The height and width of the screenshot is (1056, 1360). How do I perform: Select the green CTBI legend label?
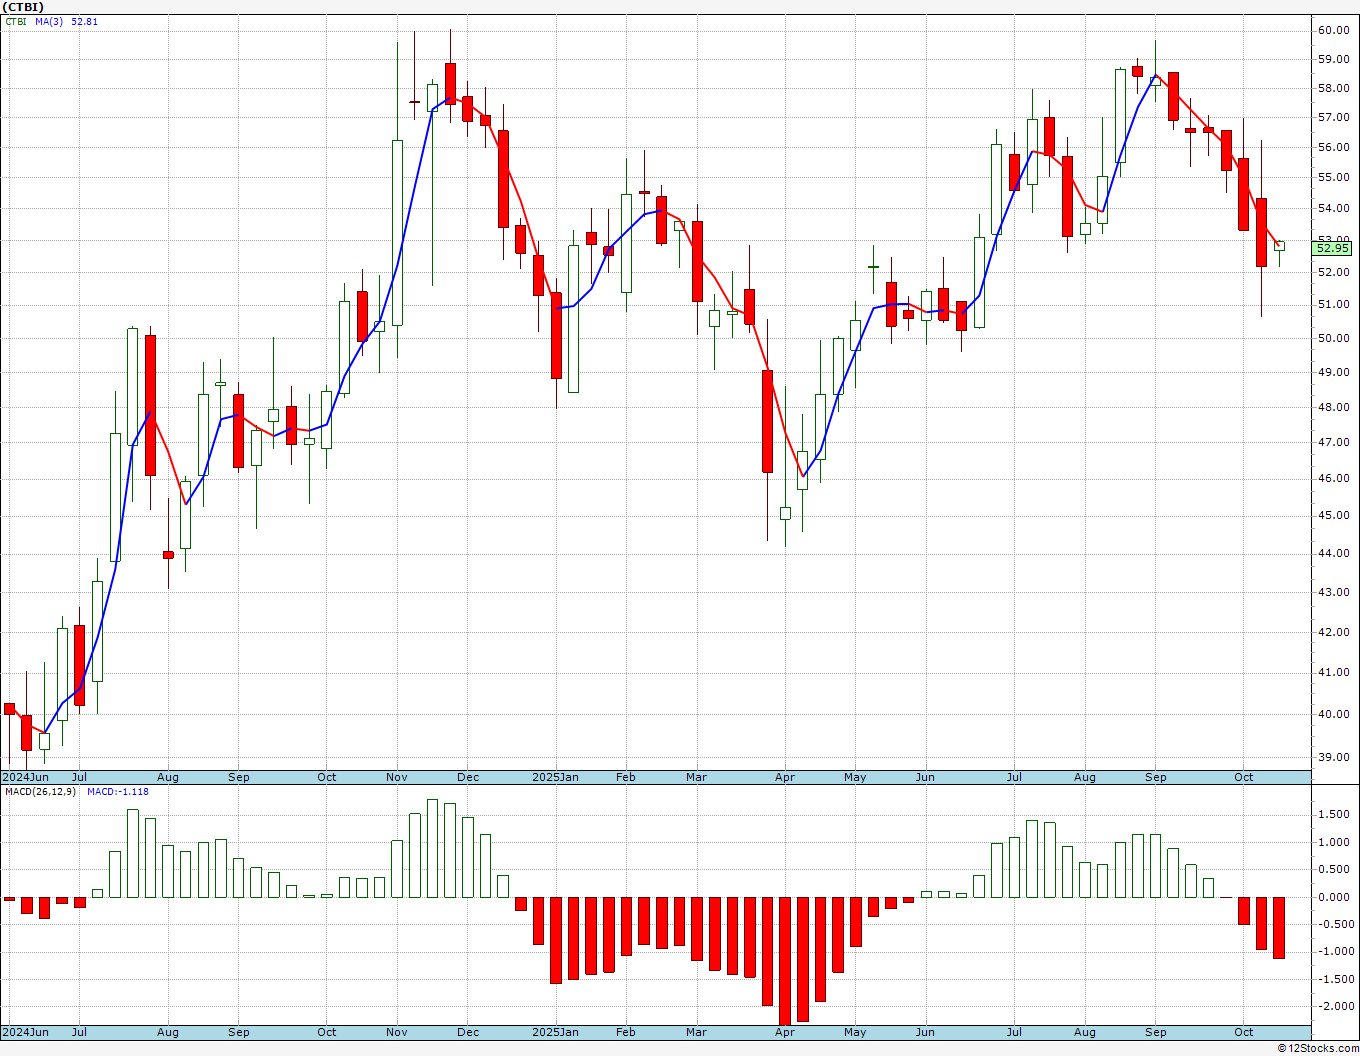tap(16, 21)
